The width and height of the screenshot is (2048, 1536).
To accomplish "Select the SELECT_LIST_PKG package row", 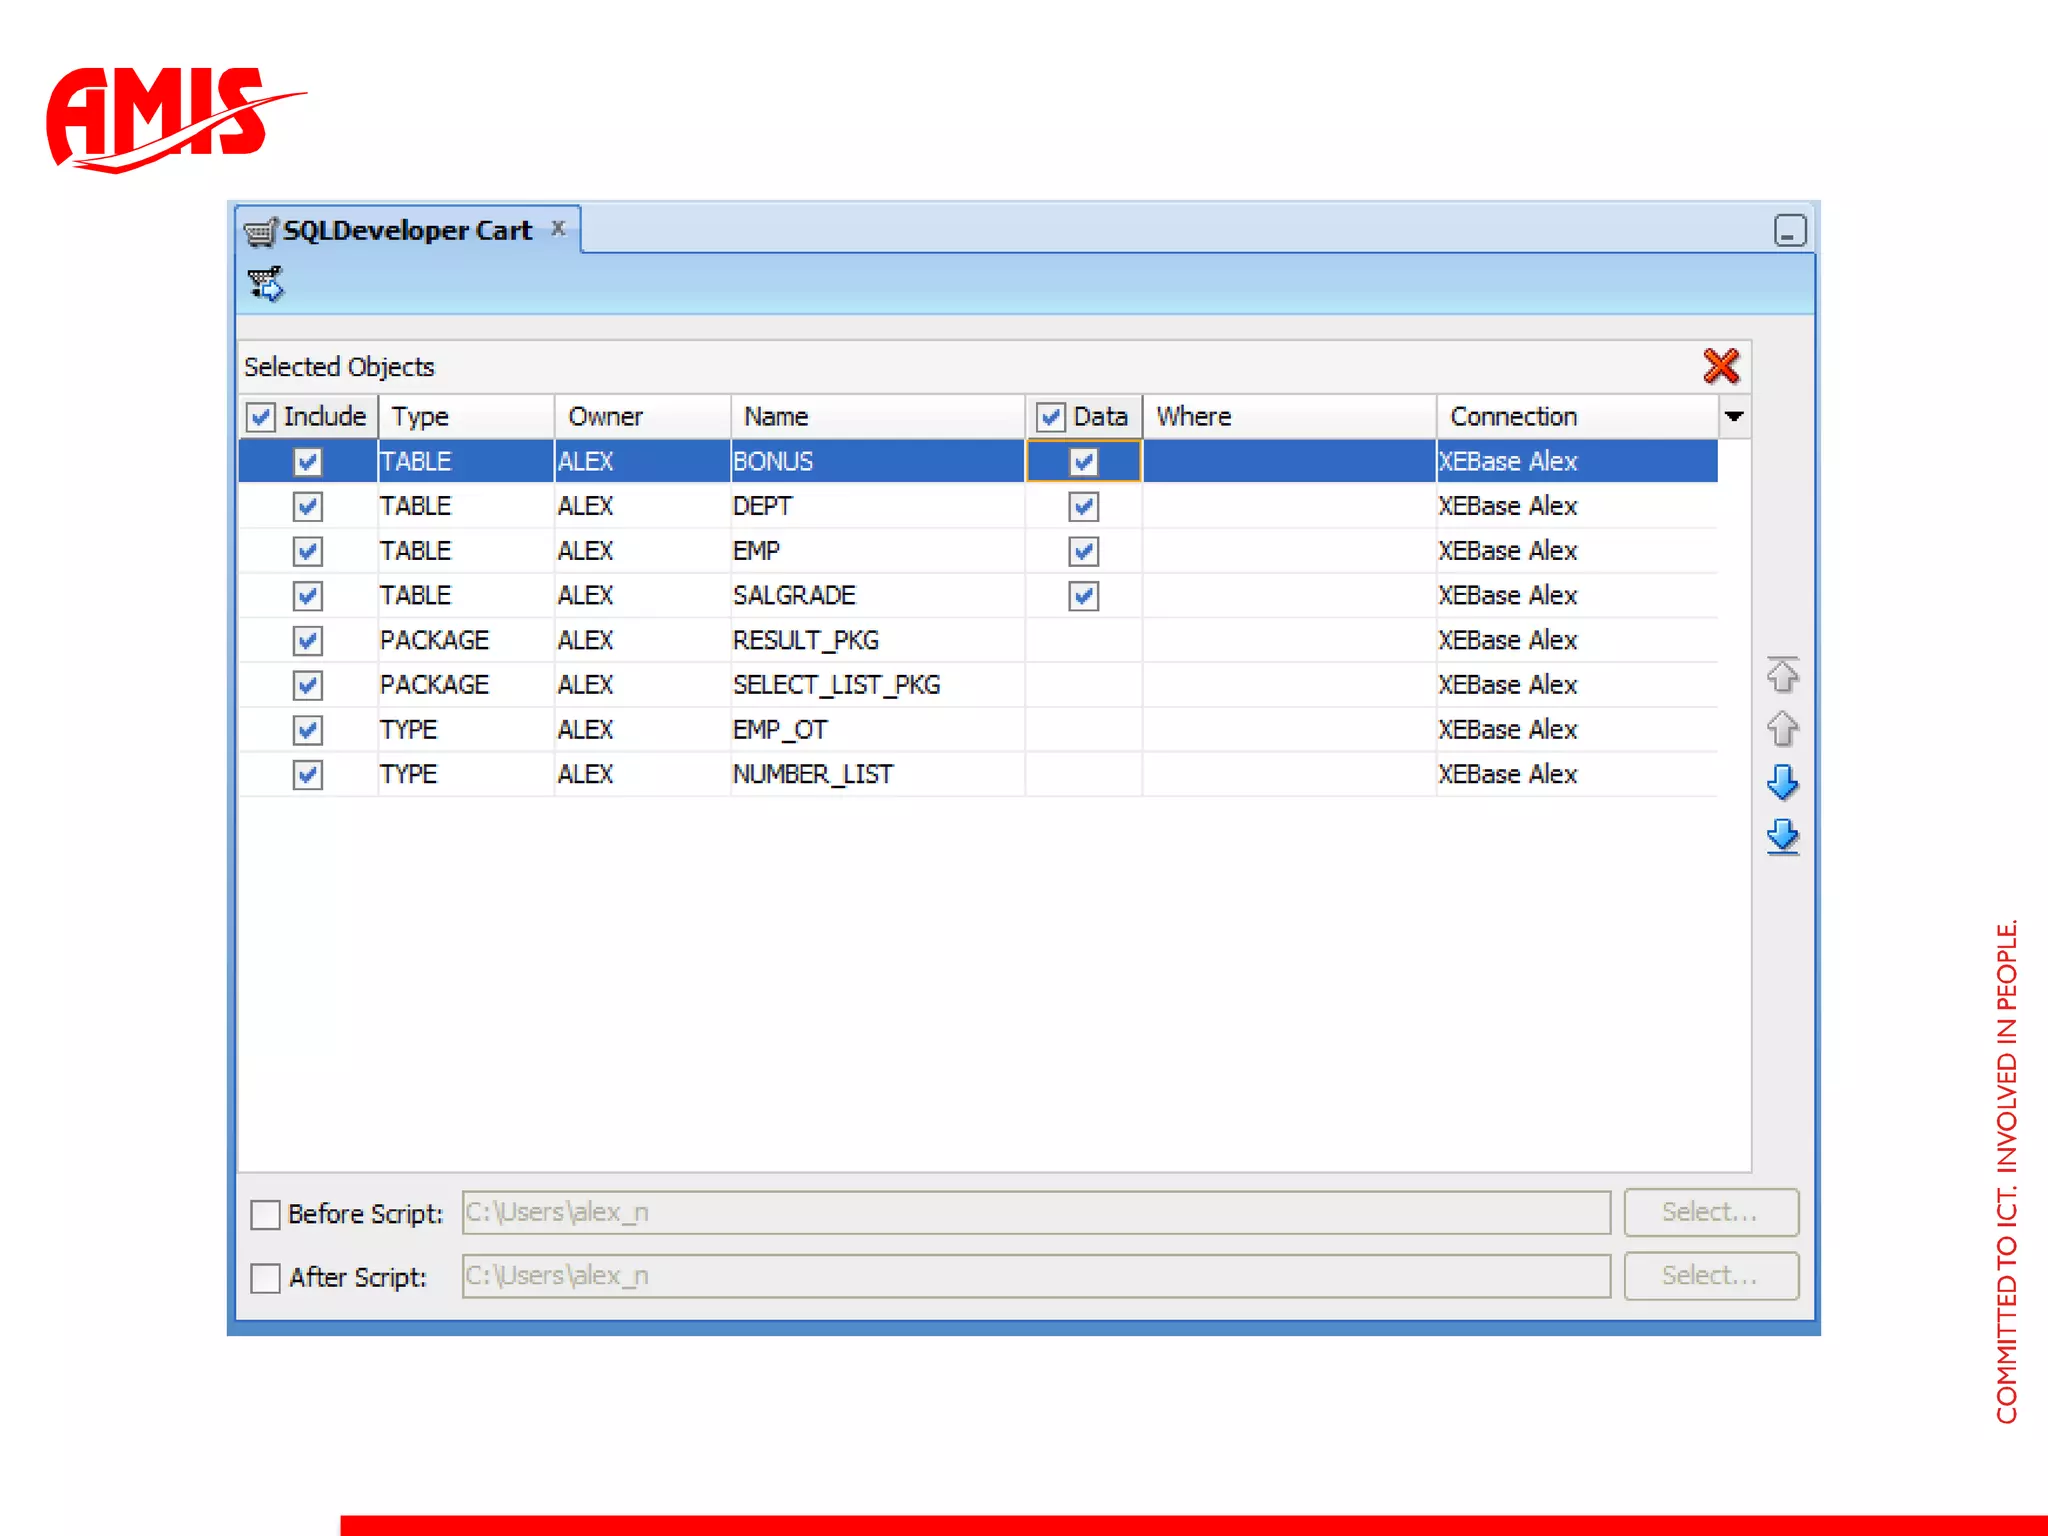I will pyautogui.click(x=836, y=685).
